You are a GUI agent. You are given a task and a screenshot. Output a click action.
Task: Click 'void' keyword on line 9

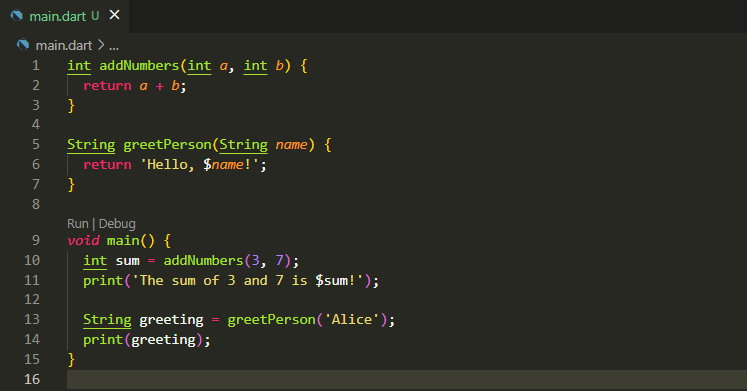(x=83, y=240)
